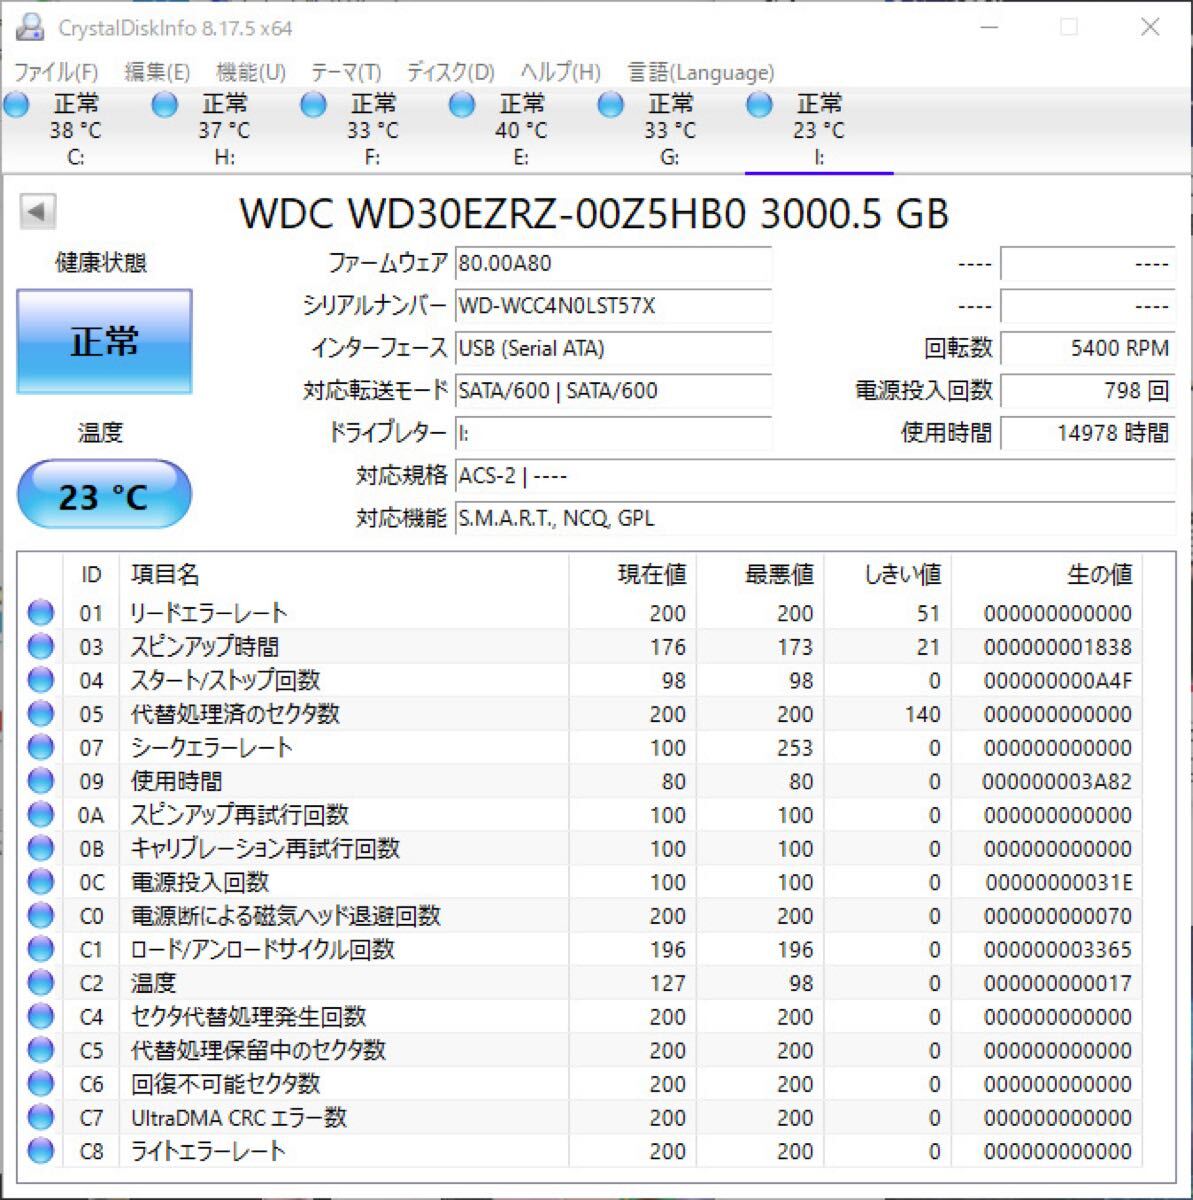Viewport: 1193px width, 1200px height.
Task: Open the 機能(U) menu
Action: tap(251, 72)
